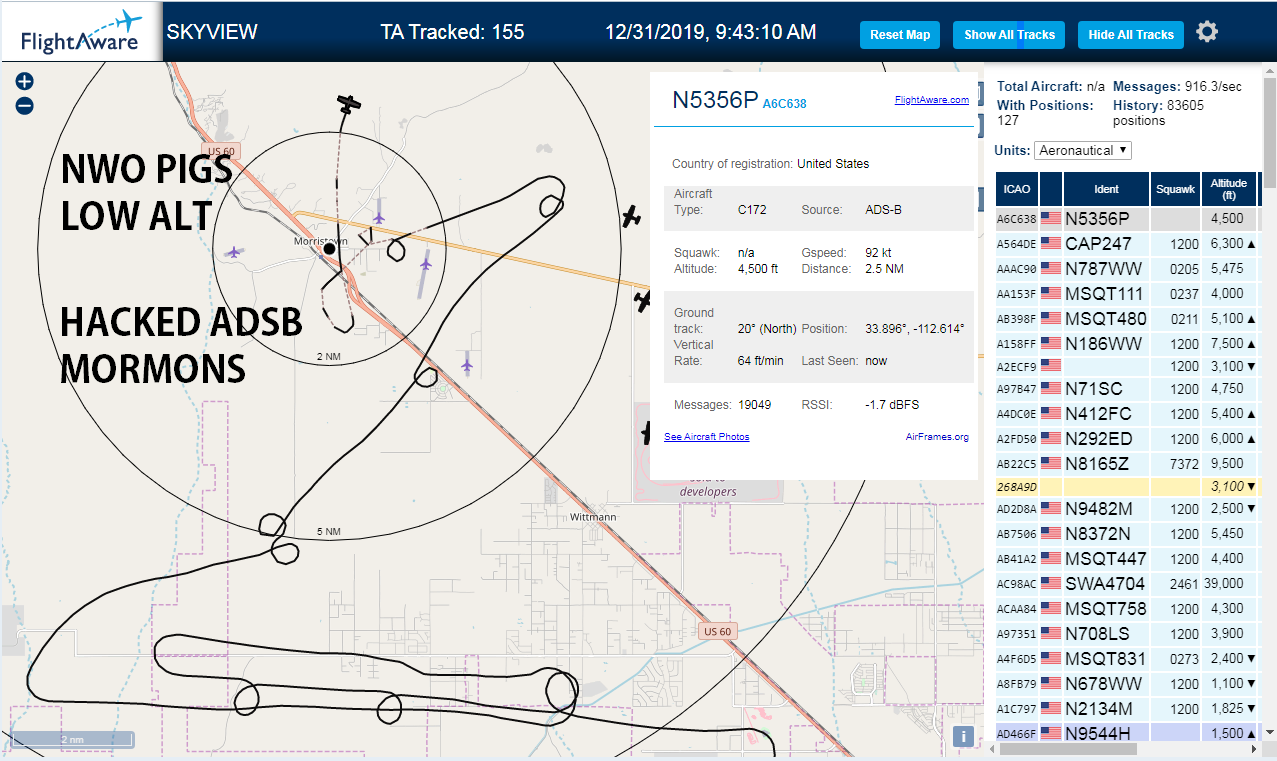1277x761 pixels.
Task: Sort table by Ident column header
Action: [x=1106, y=189]
